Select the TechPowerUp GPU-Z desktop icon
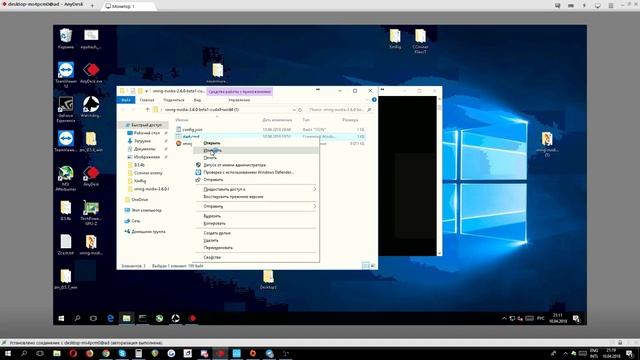Image resolution: width=640 pixels, height=360 pixels. tap(91, 212)
